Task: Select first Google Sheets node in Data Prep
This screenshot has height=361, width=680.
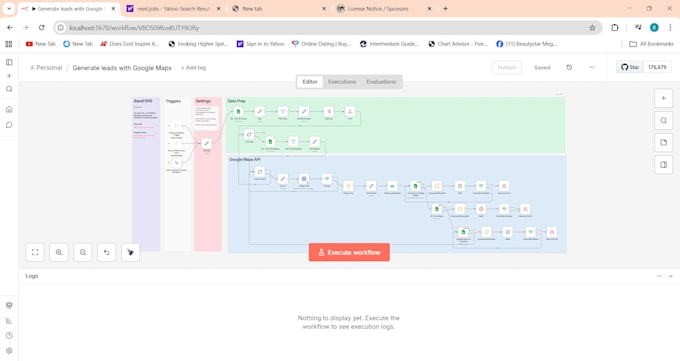Action: pyautogui.click(x=238, y=112)
